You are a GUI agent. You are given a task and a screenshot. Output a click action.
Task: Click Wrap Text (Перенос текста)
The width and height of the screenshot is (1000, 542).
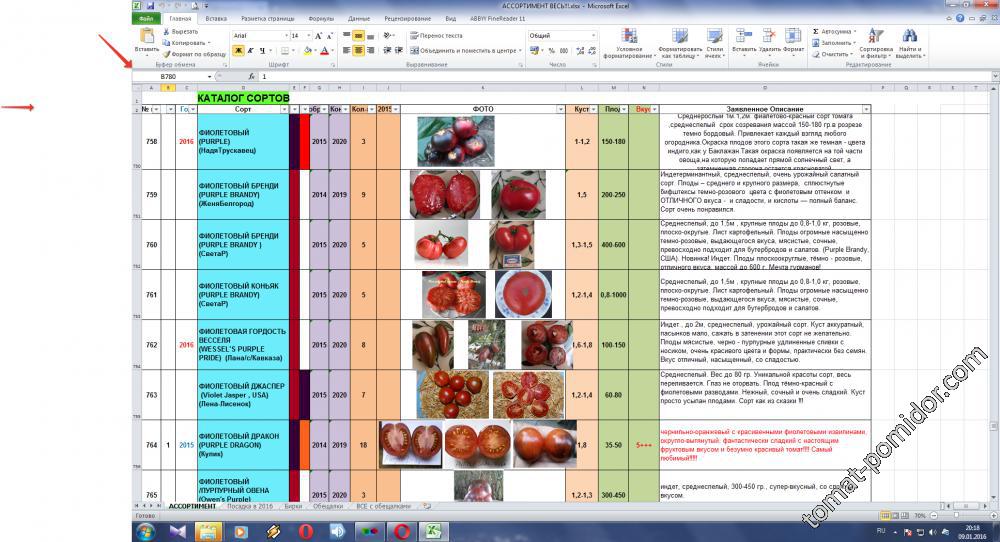436,36
